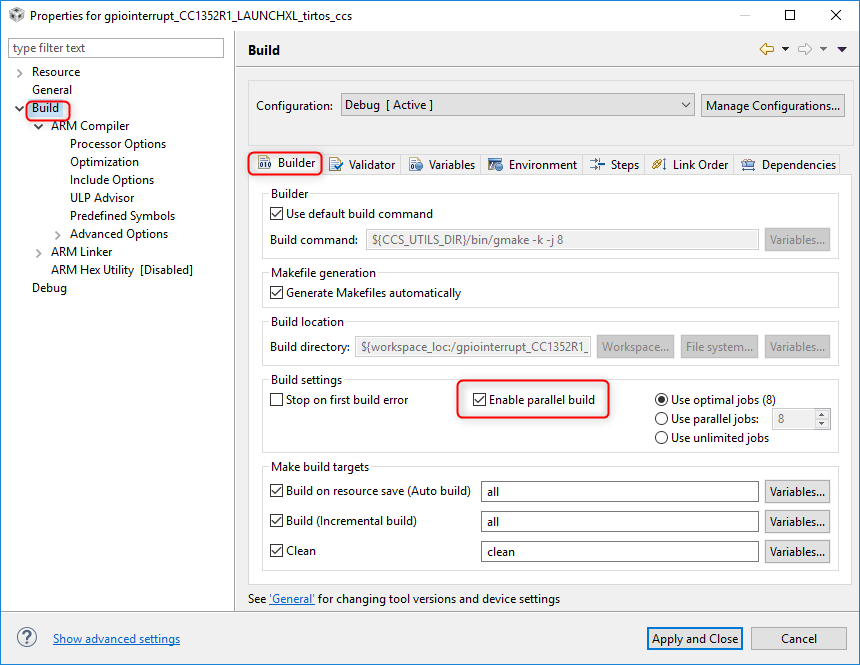This screenshot has height=665, width=860.
Task: Select Include Options tree item
Action: pyautogui.click(x=112, y=179)
